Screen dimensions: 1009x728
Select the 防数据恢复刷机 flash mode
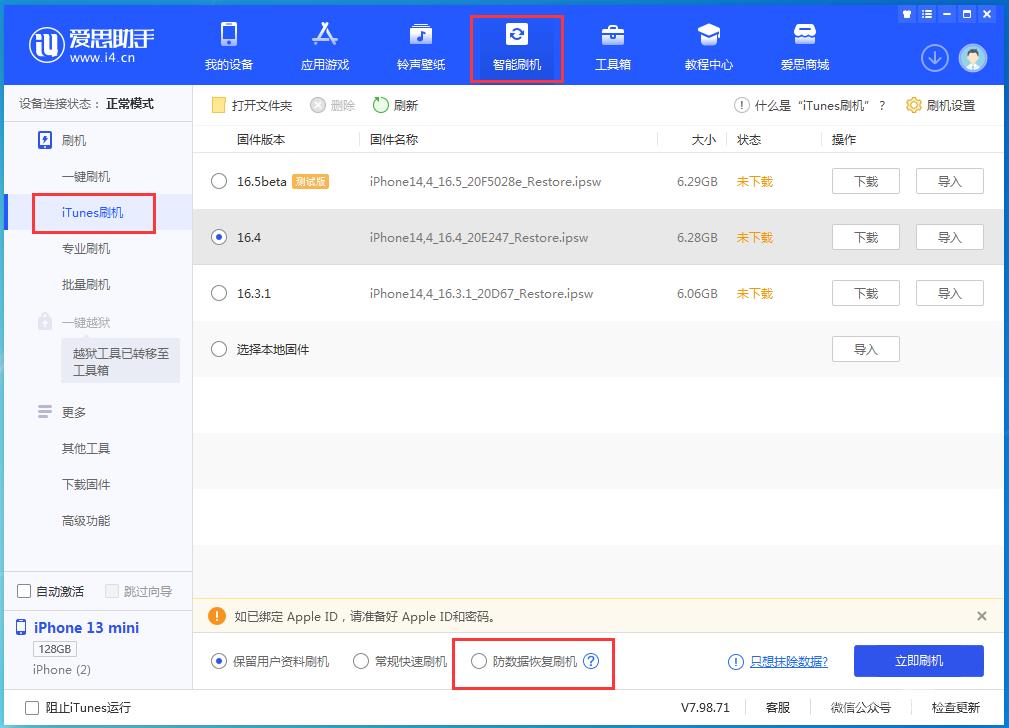pyautogui.click(x=479, y=660)
